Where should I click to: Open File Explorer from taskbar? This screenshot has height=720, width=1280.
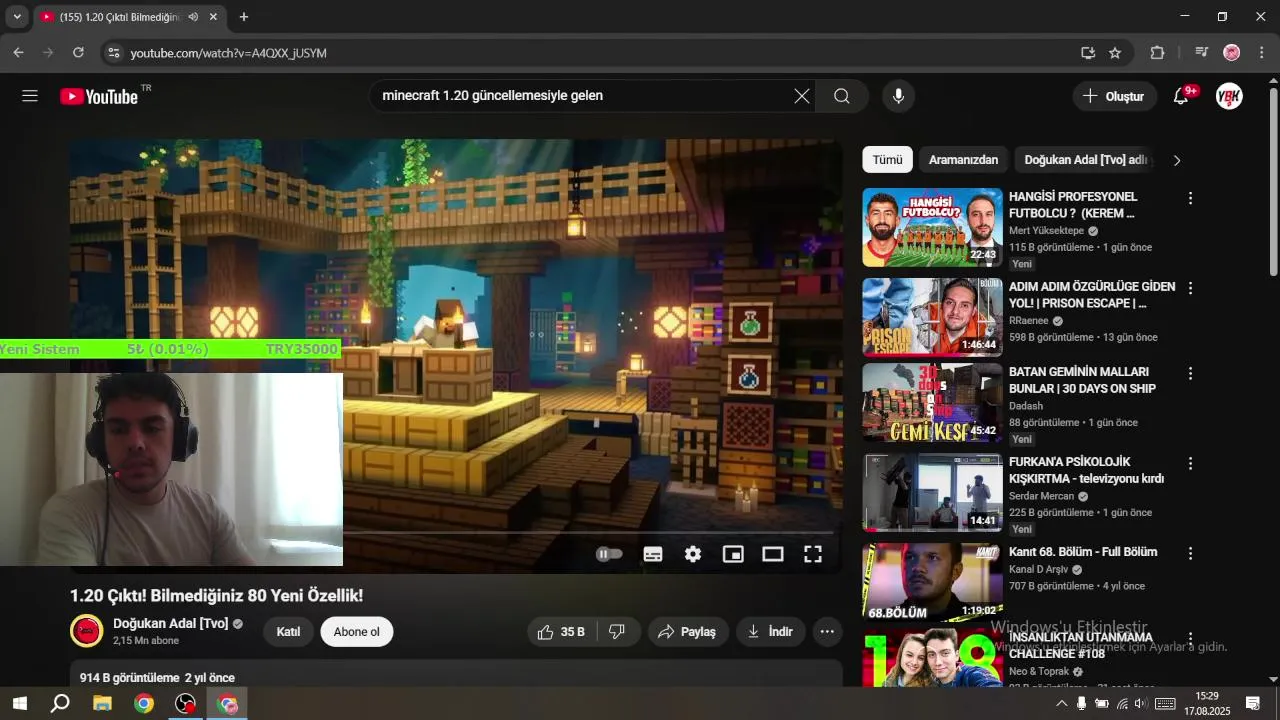(102, 703)
